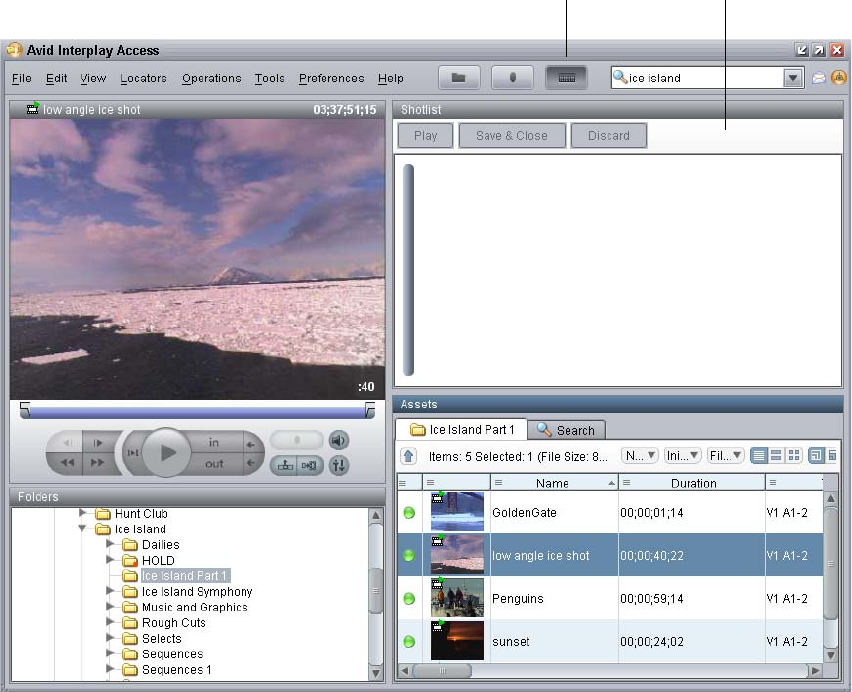
Task: Click the add to shotlist icon
Action: [285, 465]
